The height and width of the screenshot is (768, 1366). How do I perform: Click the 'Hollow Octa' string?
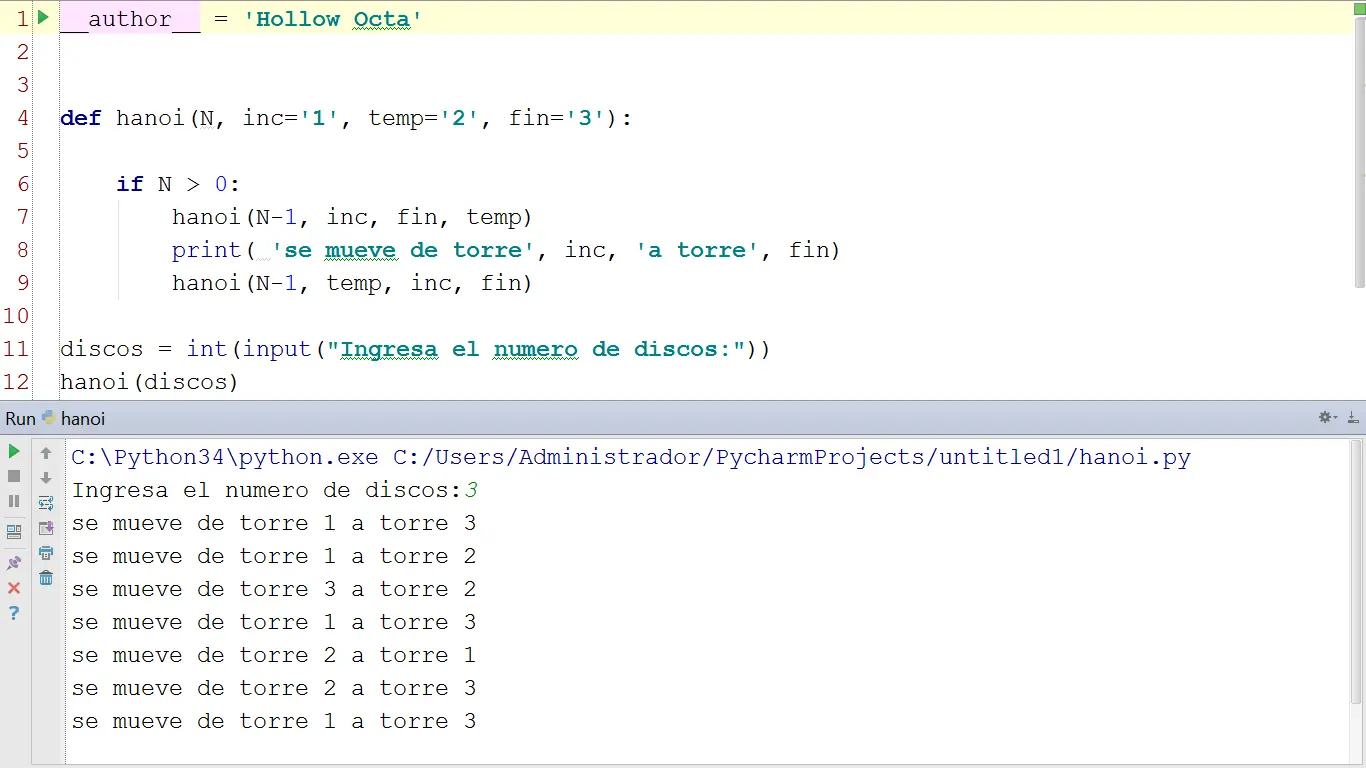click(x=333, y=19)
